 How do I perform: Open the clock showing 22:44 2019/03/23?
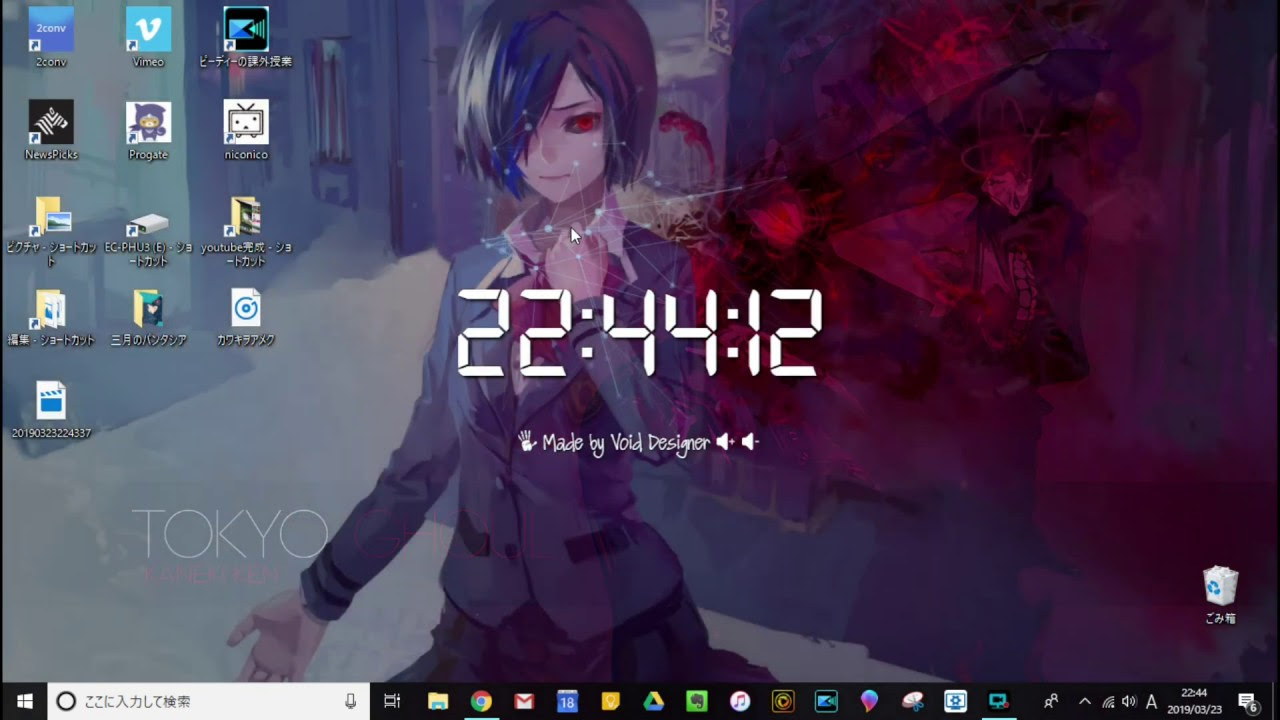click(1193, 701)
